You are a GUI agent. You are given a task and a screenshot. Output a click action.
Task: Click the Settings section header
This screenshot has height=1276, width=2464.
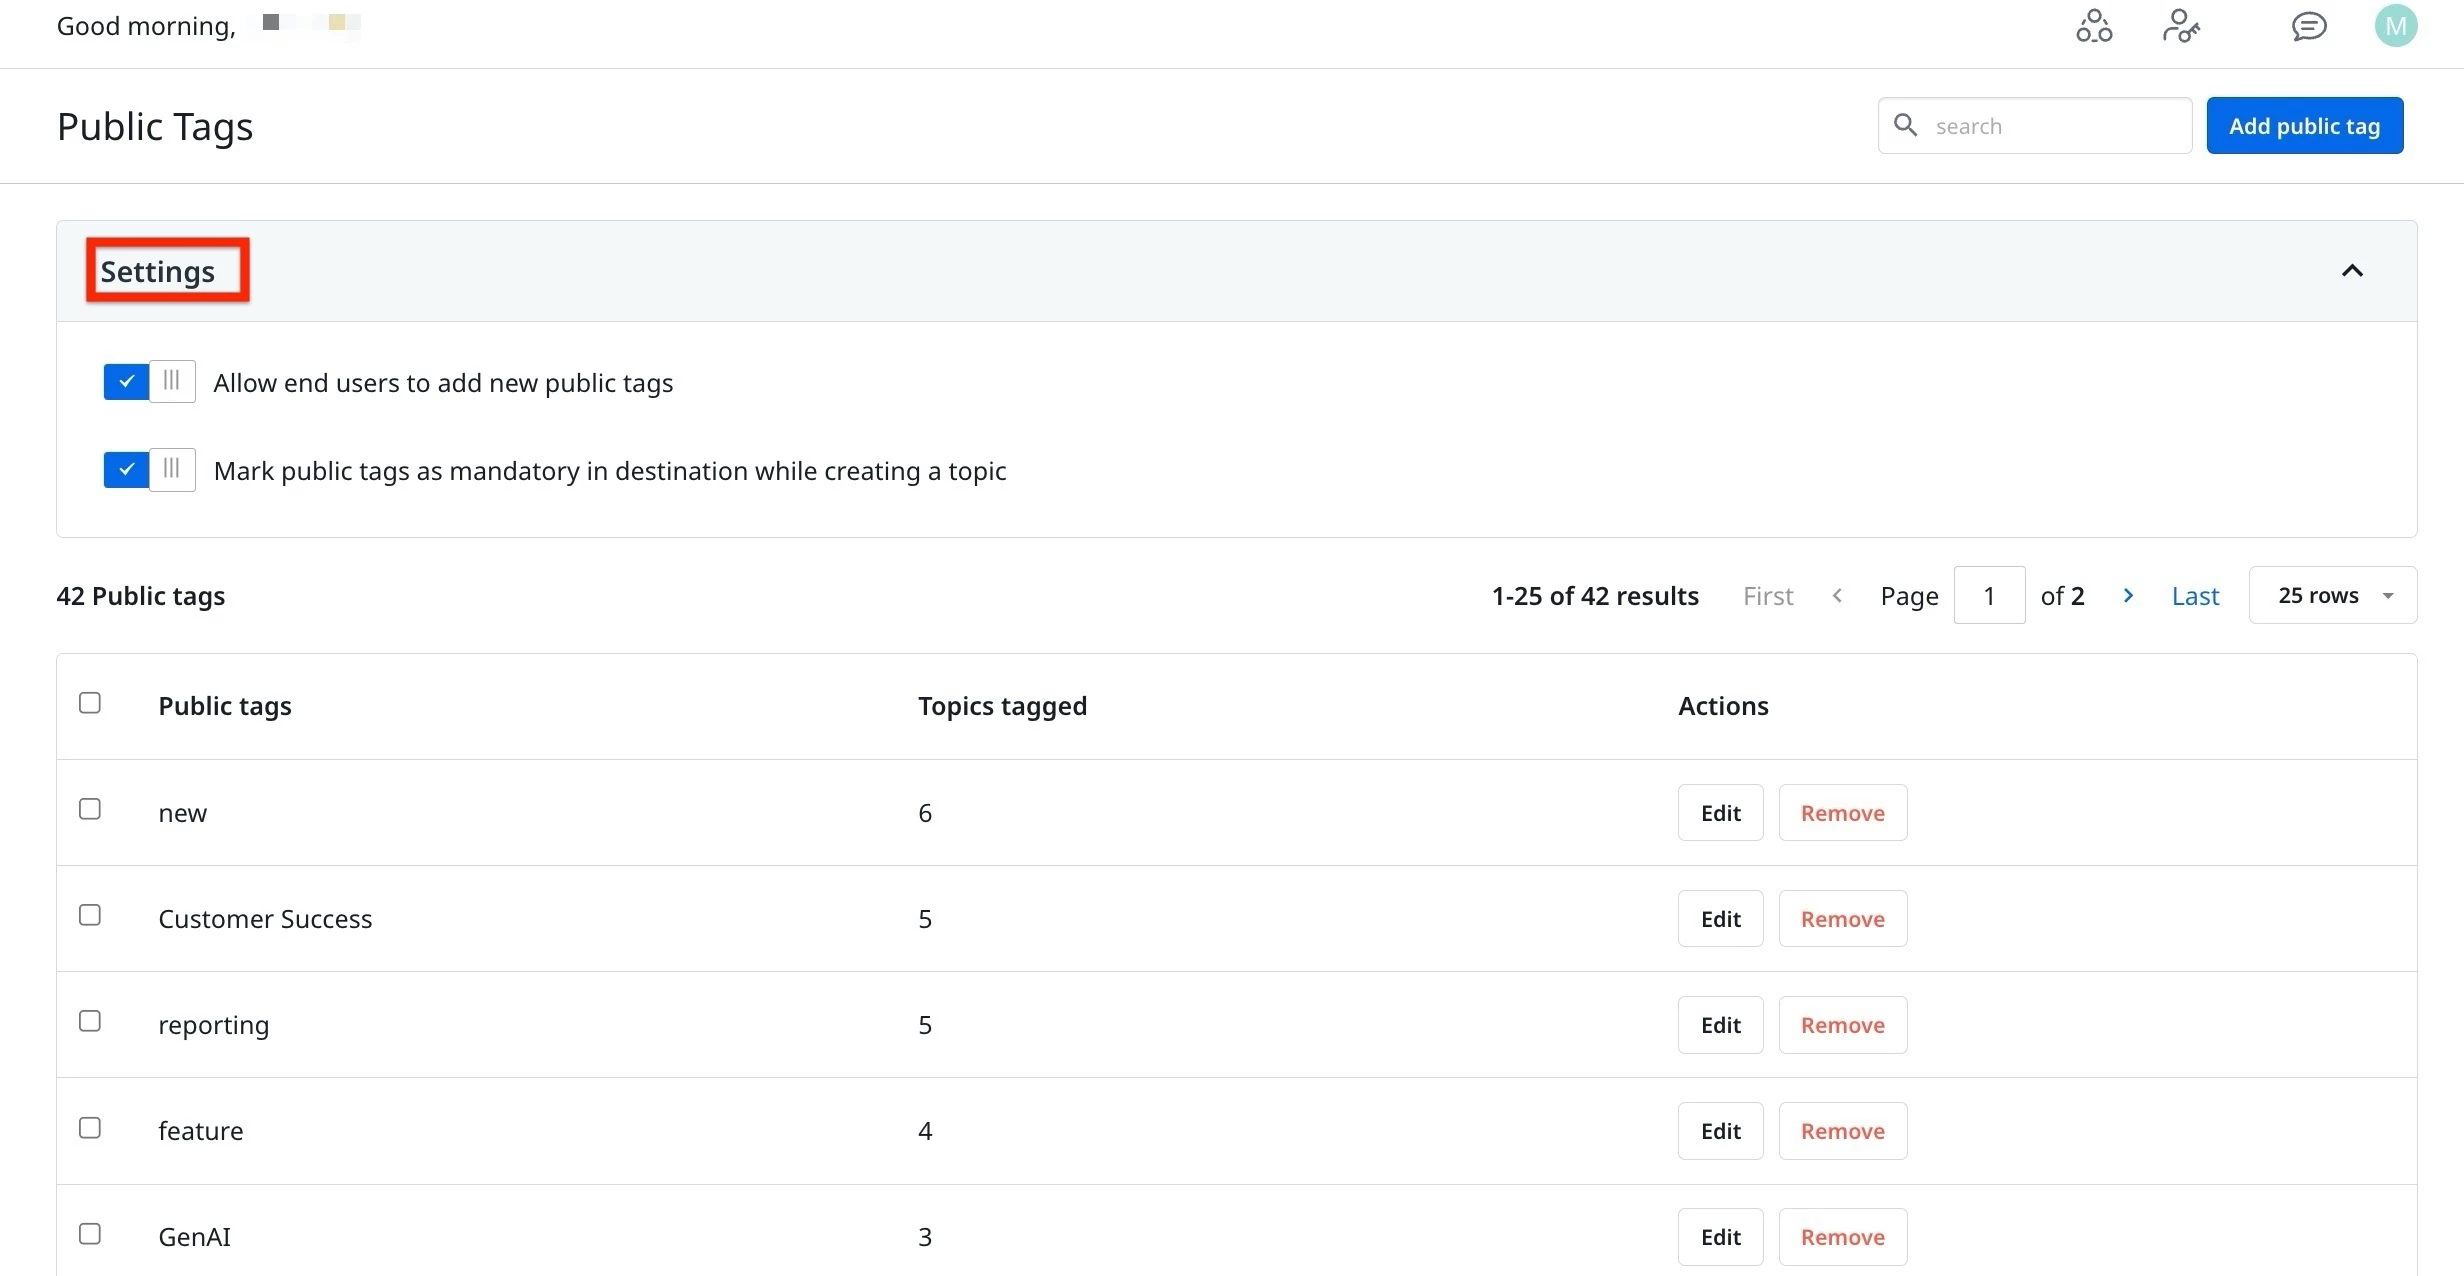click(x=158, y=271)
